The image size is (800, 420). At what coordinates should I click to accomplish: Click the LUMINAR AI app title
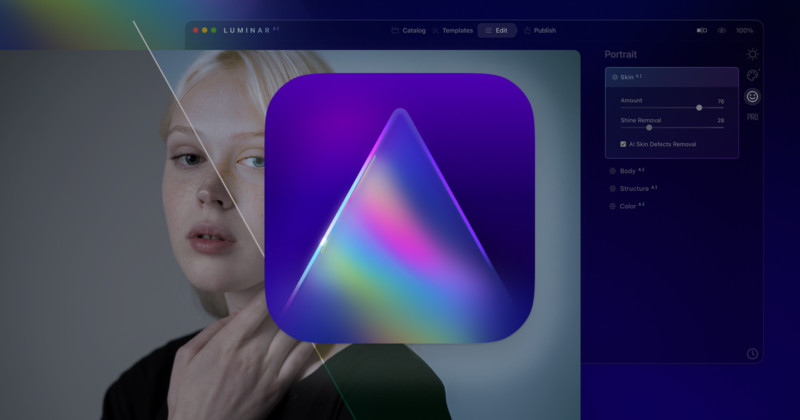coord(251,30)
